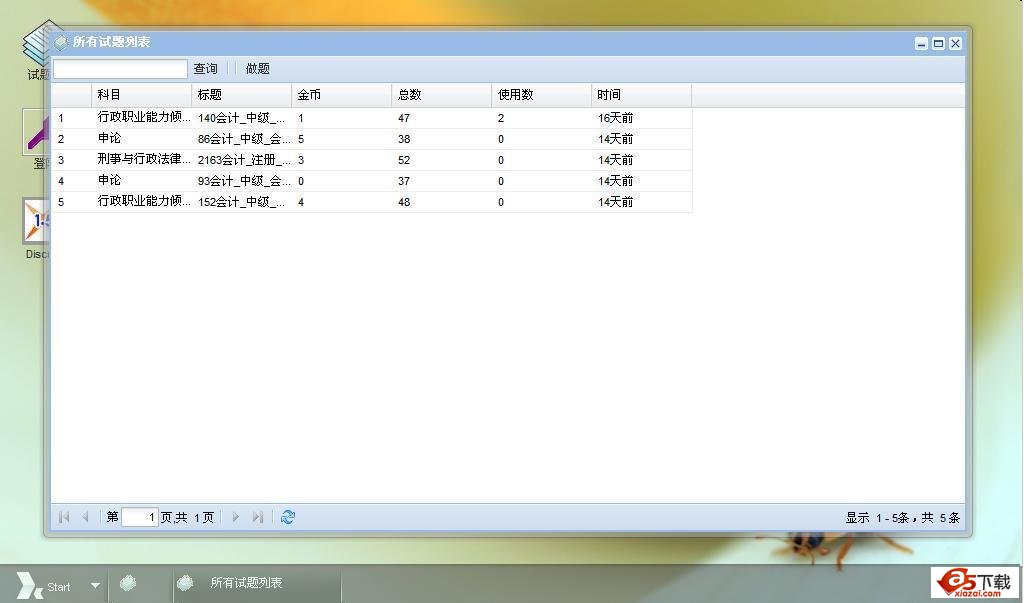
Task: Click the page number input box
Action: point(140,517)
